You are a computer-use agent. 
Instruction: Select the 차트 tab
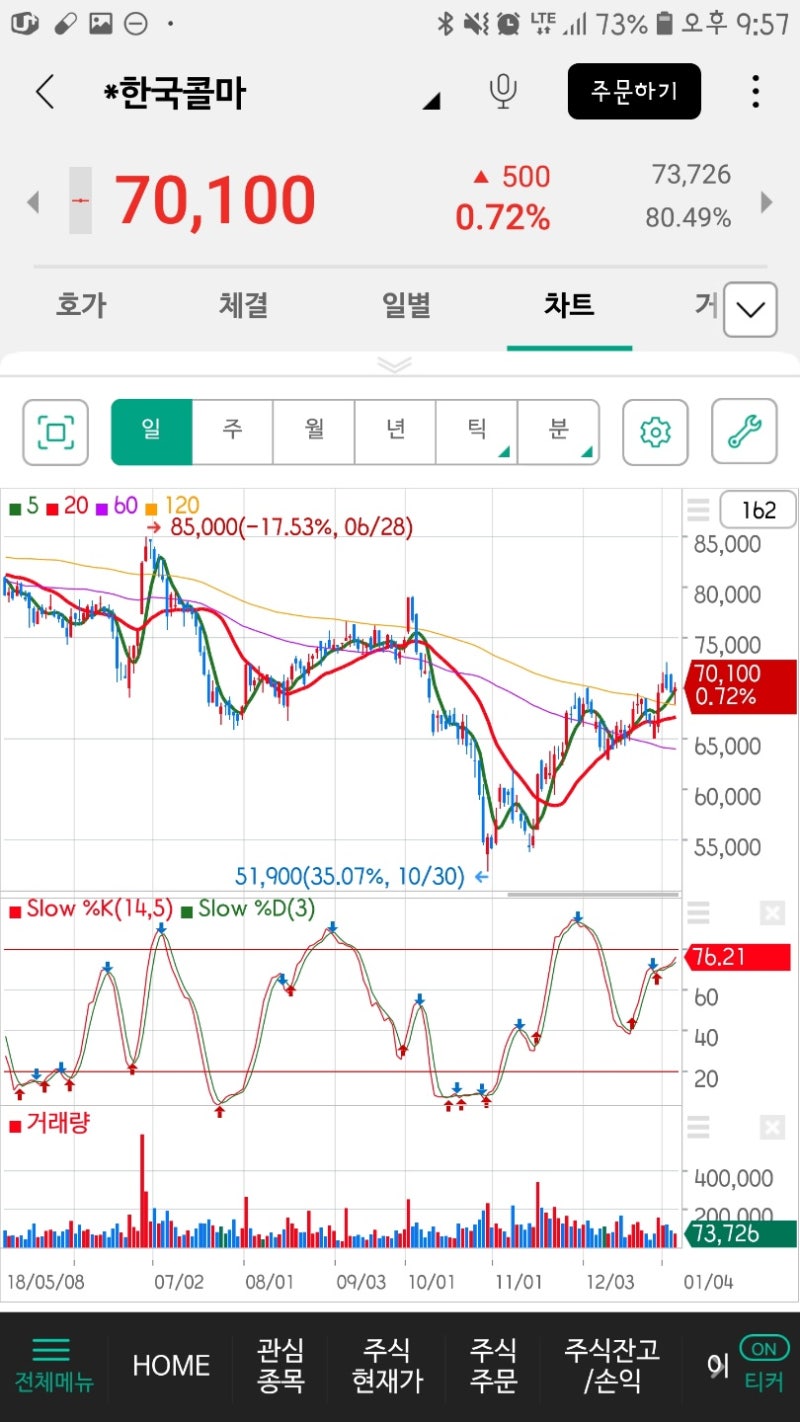(569, 305)
